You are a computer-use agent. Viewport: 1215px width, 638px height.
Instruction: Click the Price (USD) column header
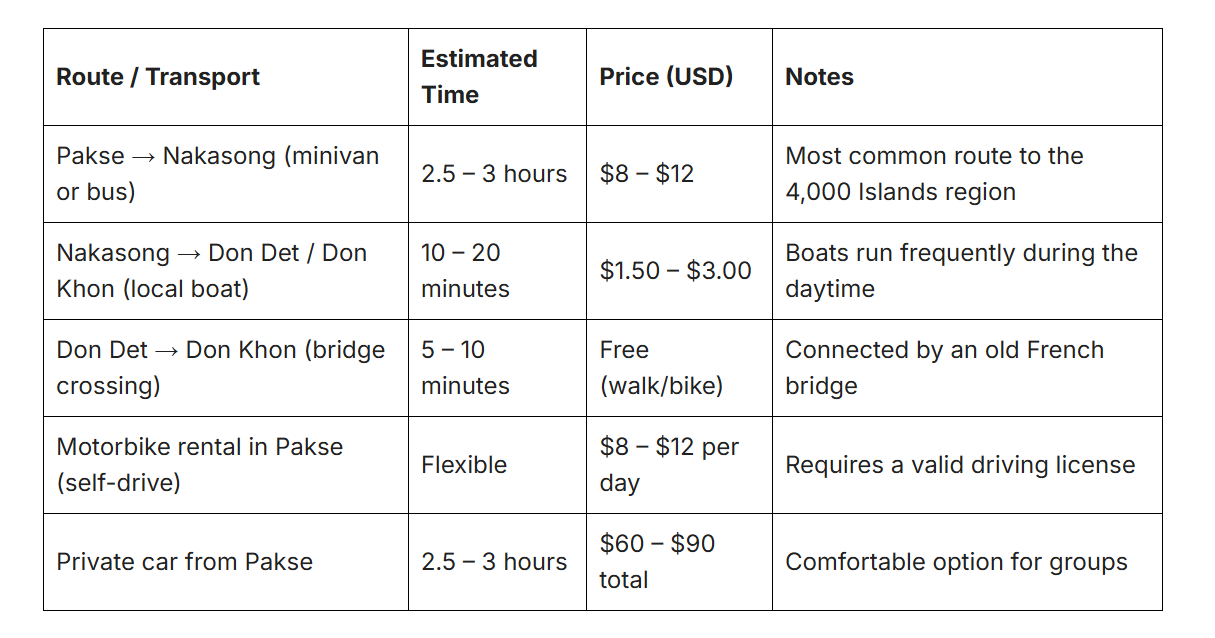(x=679, y=77)
